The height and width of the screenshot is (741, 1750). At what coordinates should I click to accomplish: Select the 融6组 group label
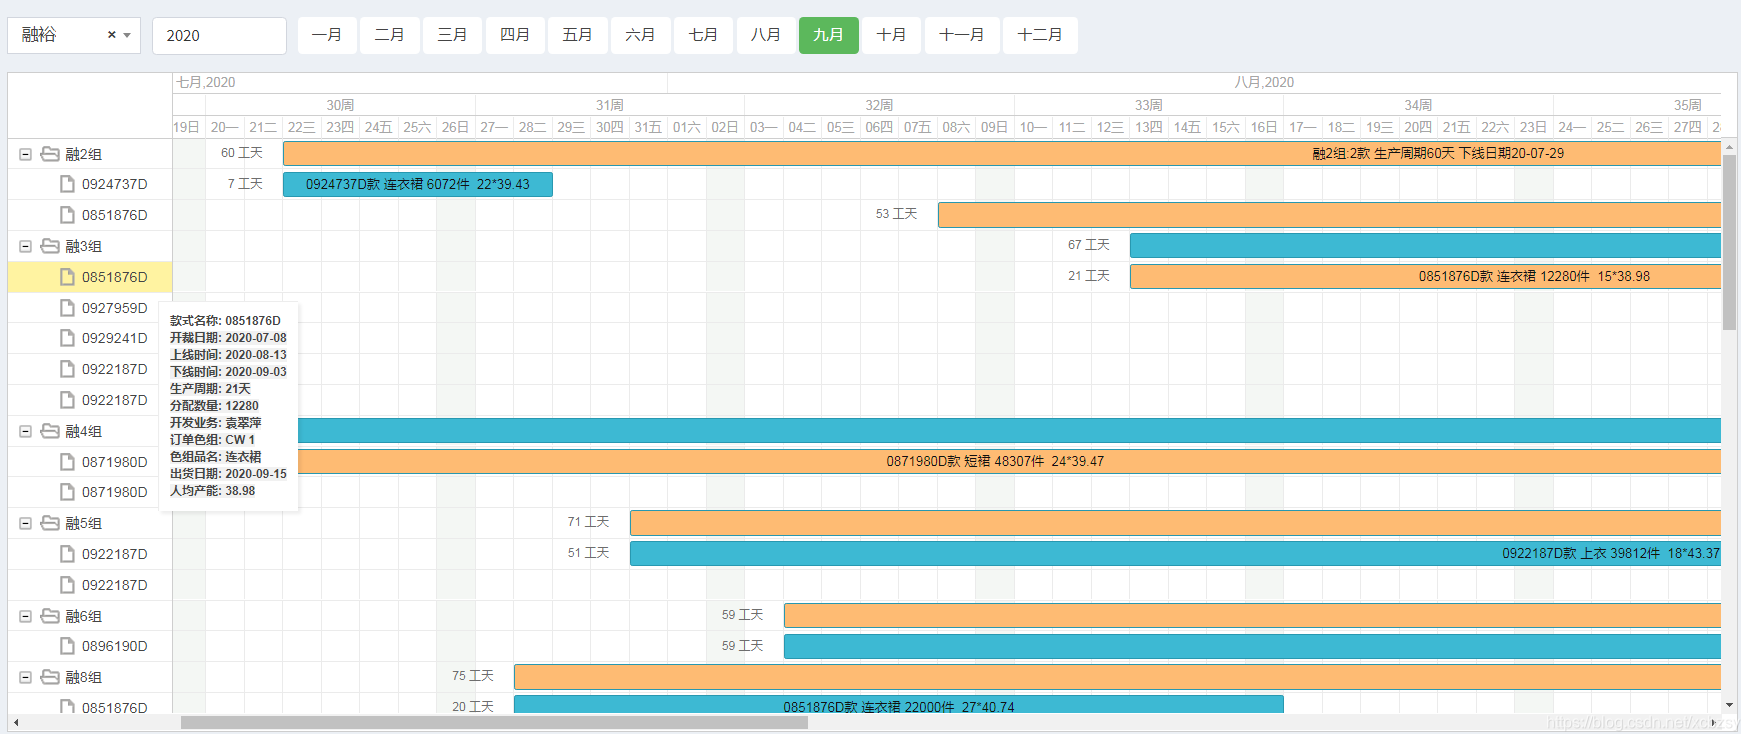click(x=84, y=616)
